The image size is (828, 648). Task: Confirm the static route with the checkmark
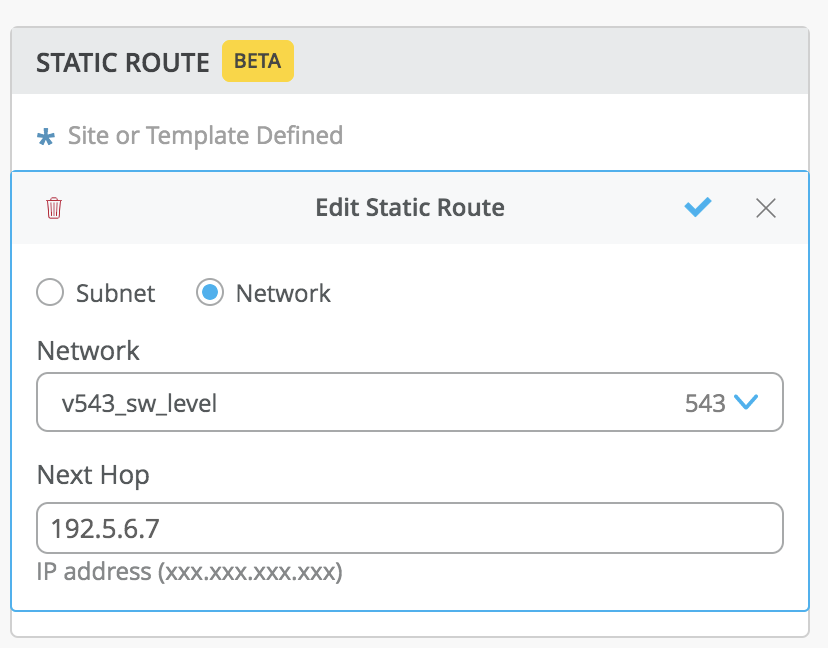pos(698,207)
